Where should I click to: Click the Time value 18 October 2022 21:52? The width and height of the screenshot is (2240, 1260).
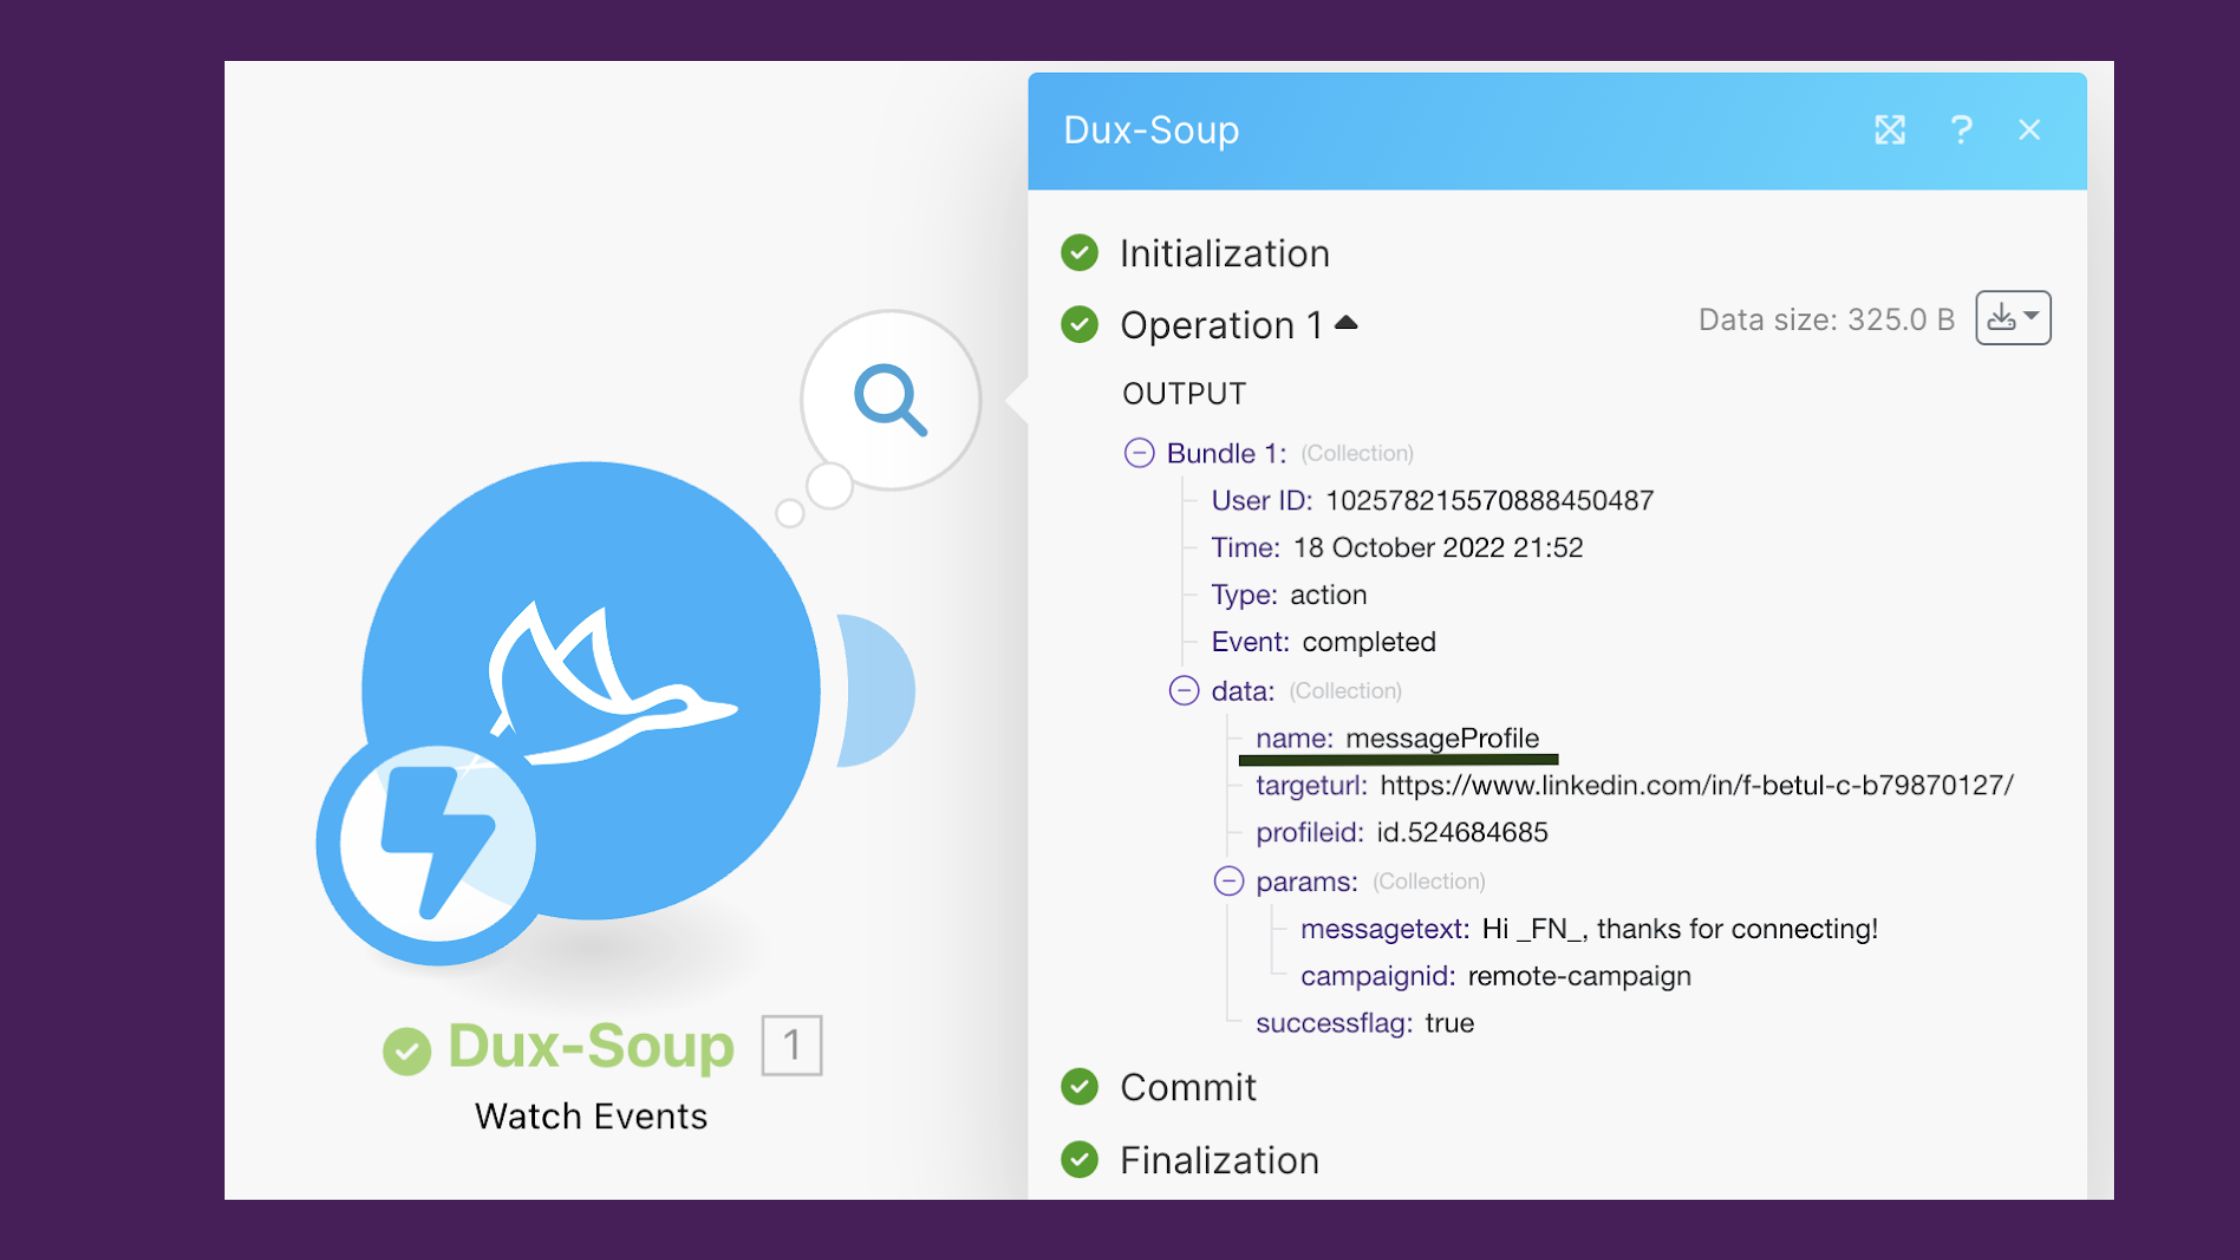point(1437,547)
